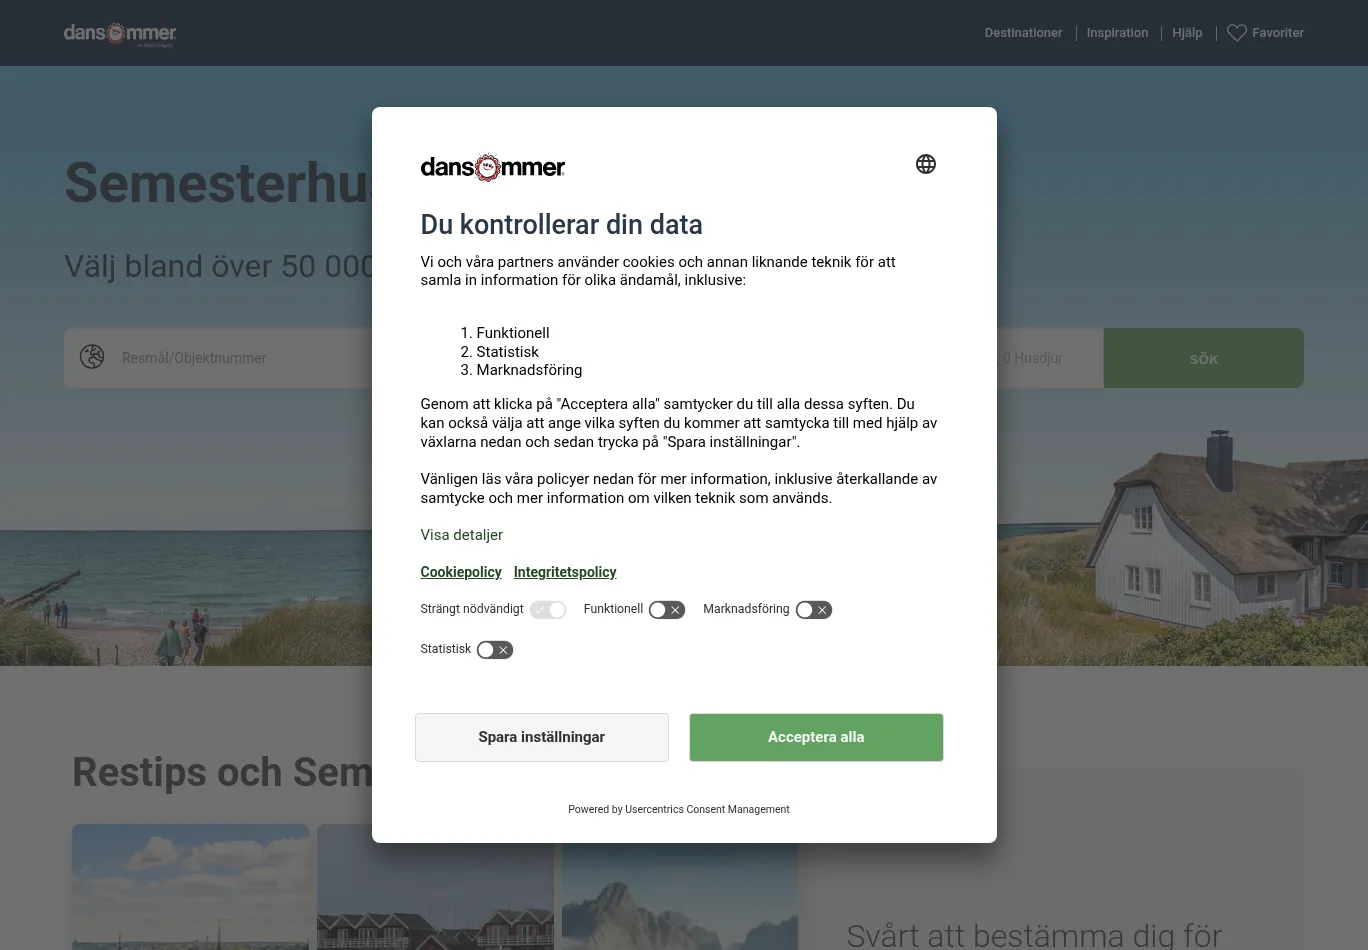
Task: Click the Favoriter heart icon
Action: (x=1236, y=33)
